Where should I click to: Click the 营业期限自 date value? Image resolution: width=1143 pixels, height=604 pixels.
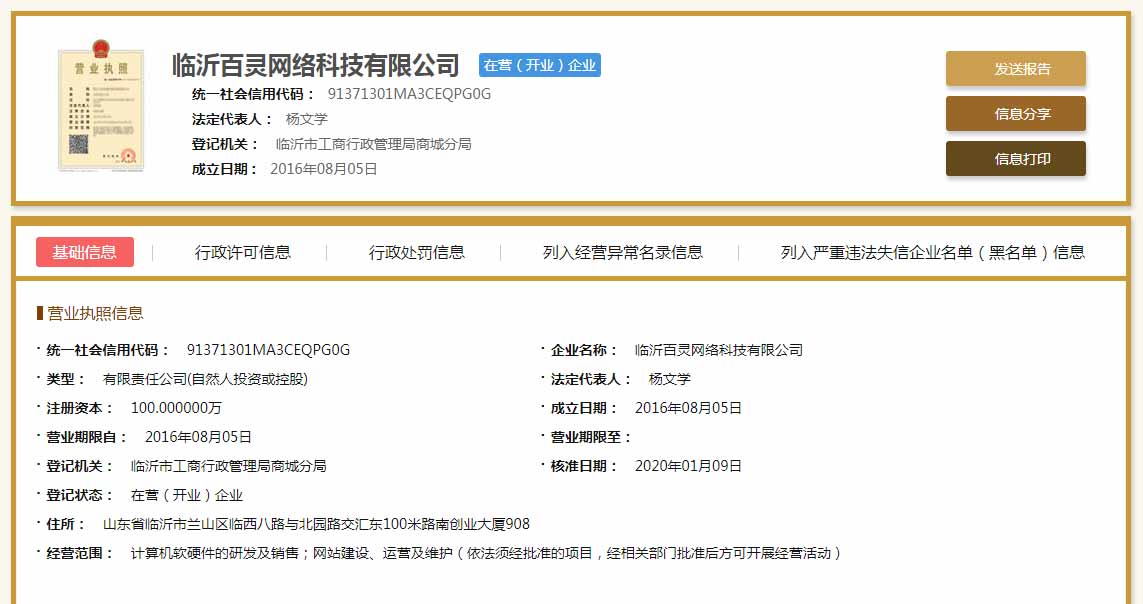coord(198,437)
